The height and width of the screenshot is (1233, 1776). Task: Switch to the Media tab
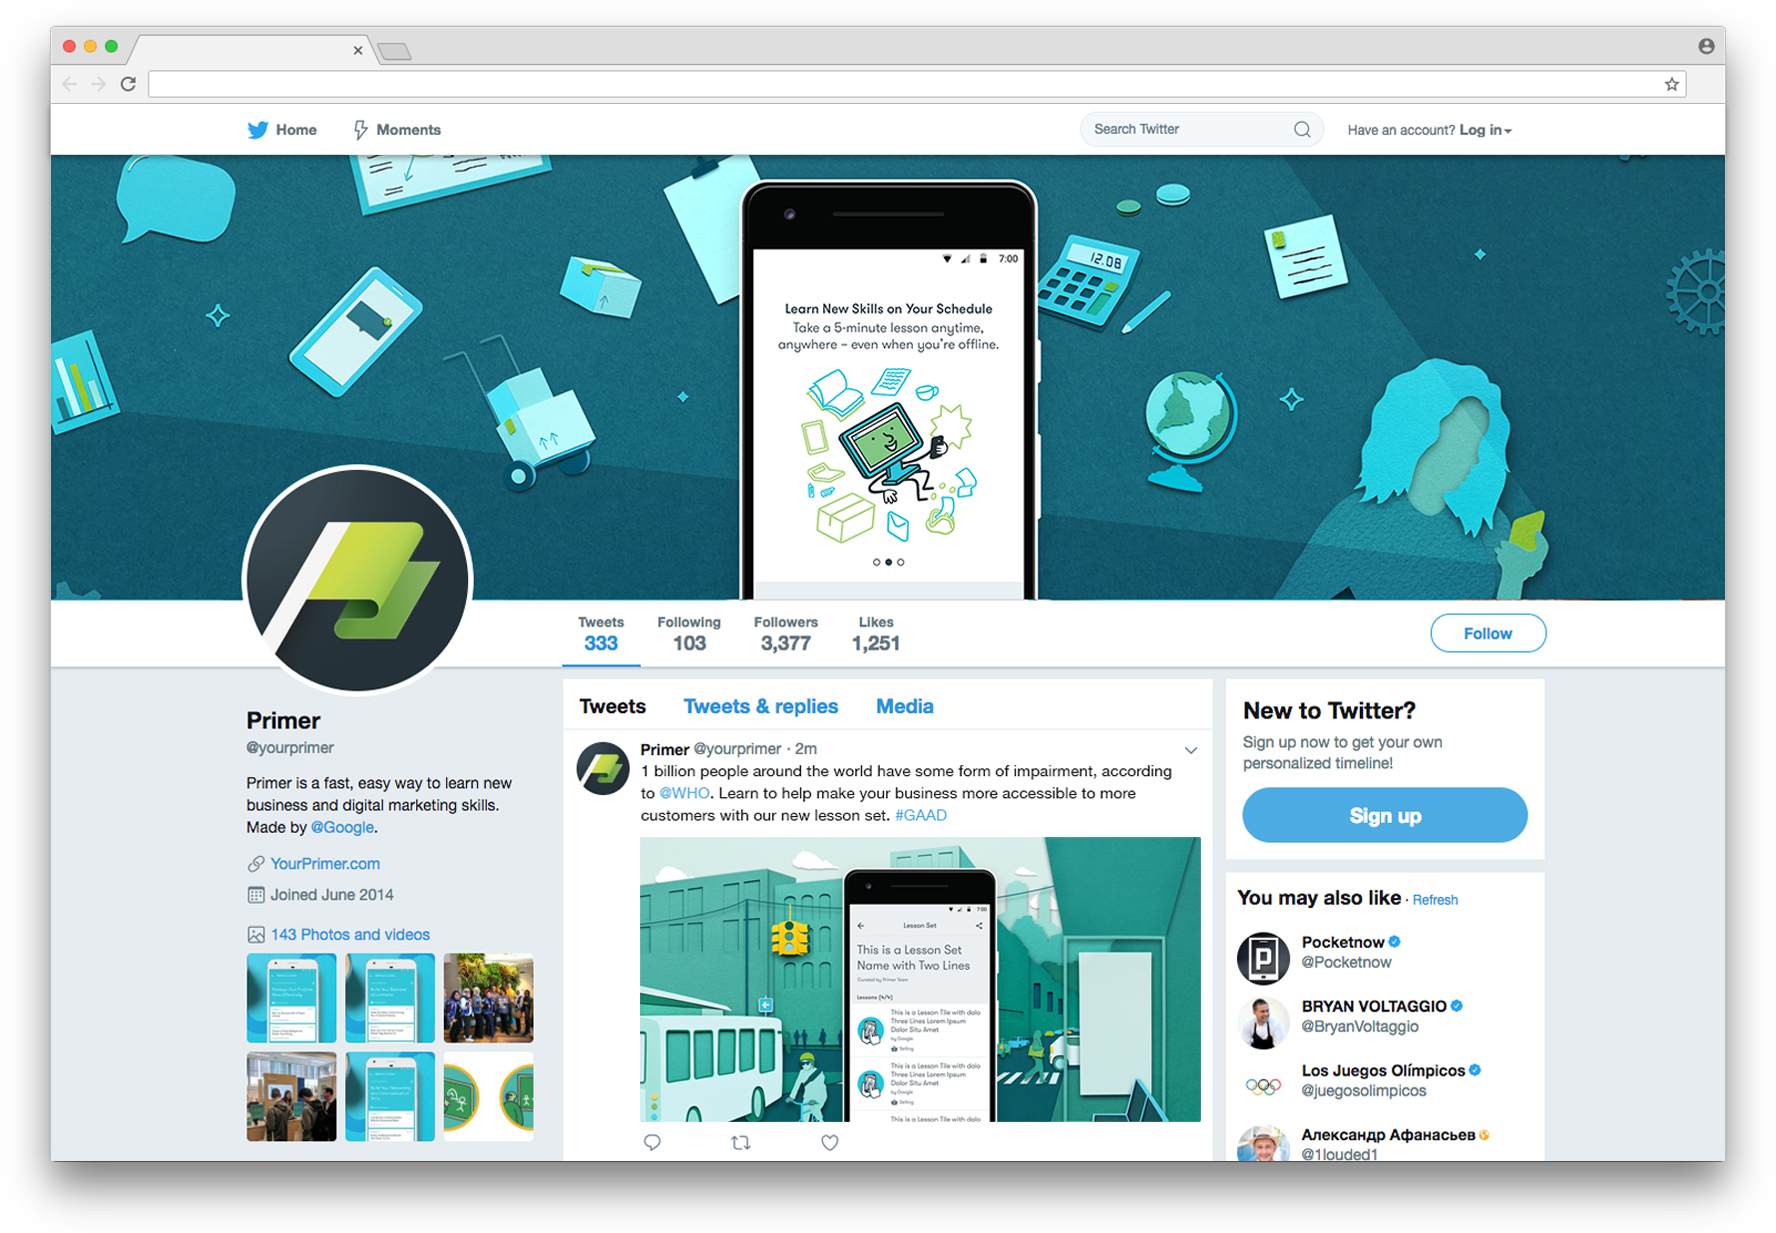pyautogui.click(x=904, y=706)
